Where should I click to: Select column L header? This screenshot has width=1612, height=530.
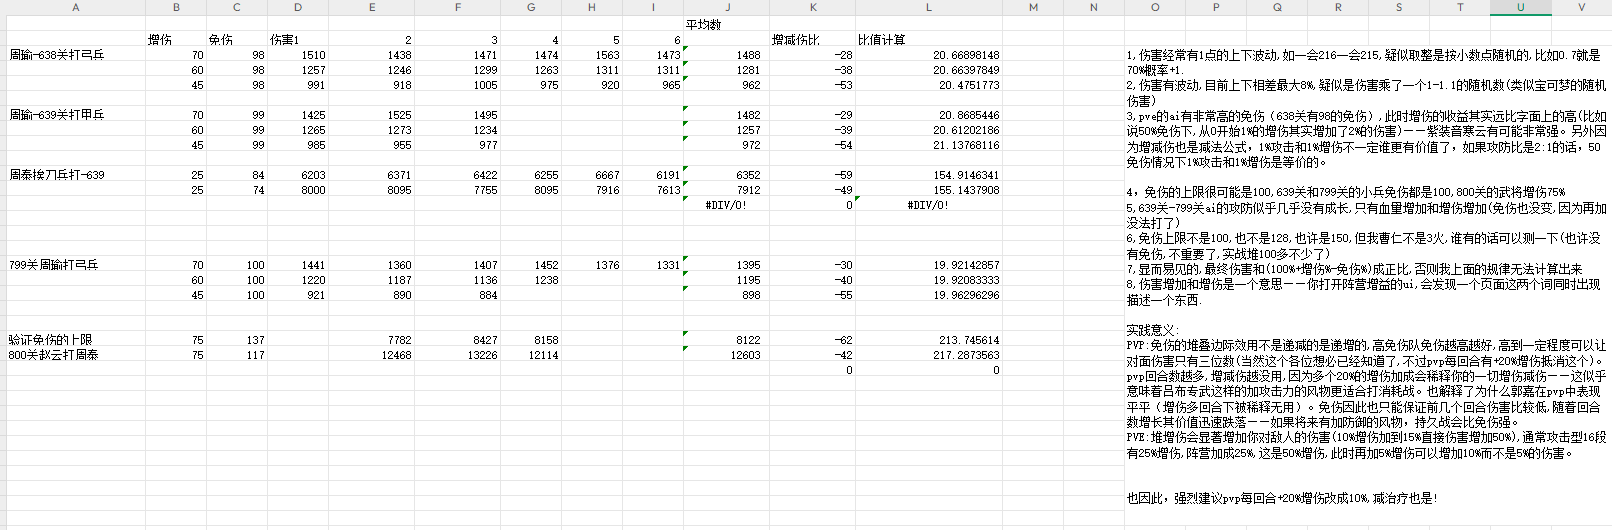(928, 7)
